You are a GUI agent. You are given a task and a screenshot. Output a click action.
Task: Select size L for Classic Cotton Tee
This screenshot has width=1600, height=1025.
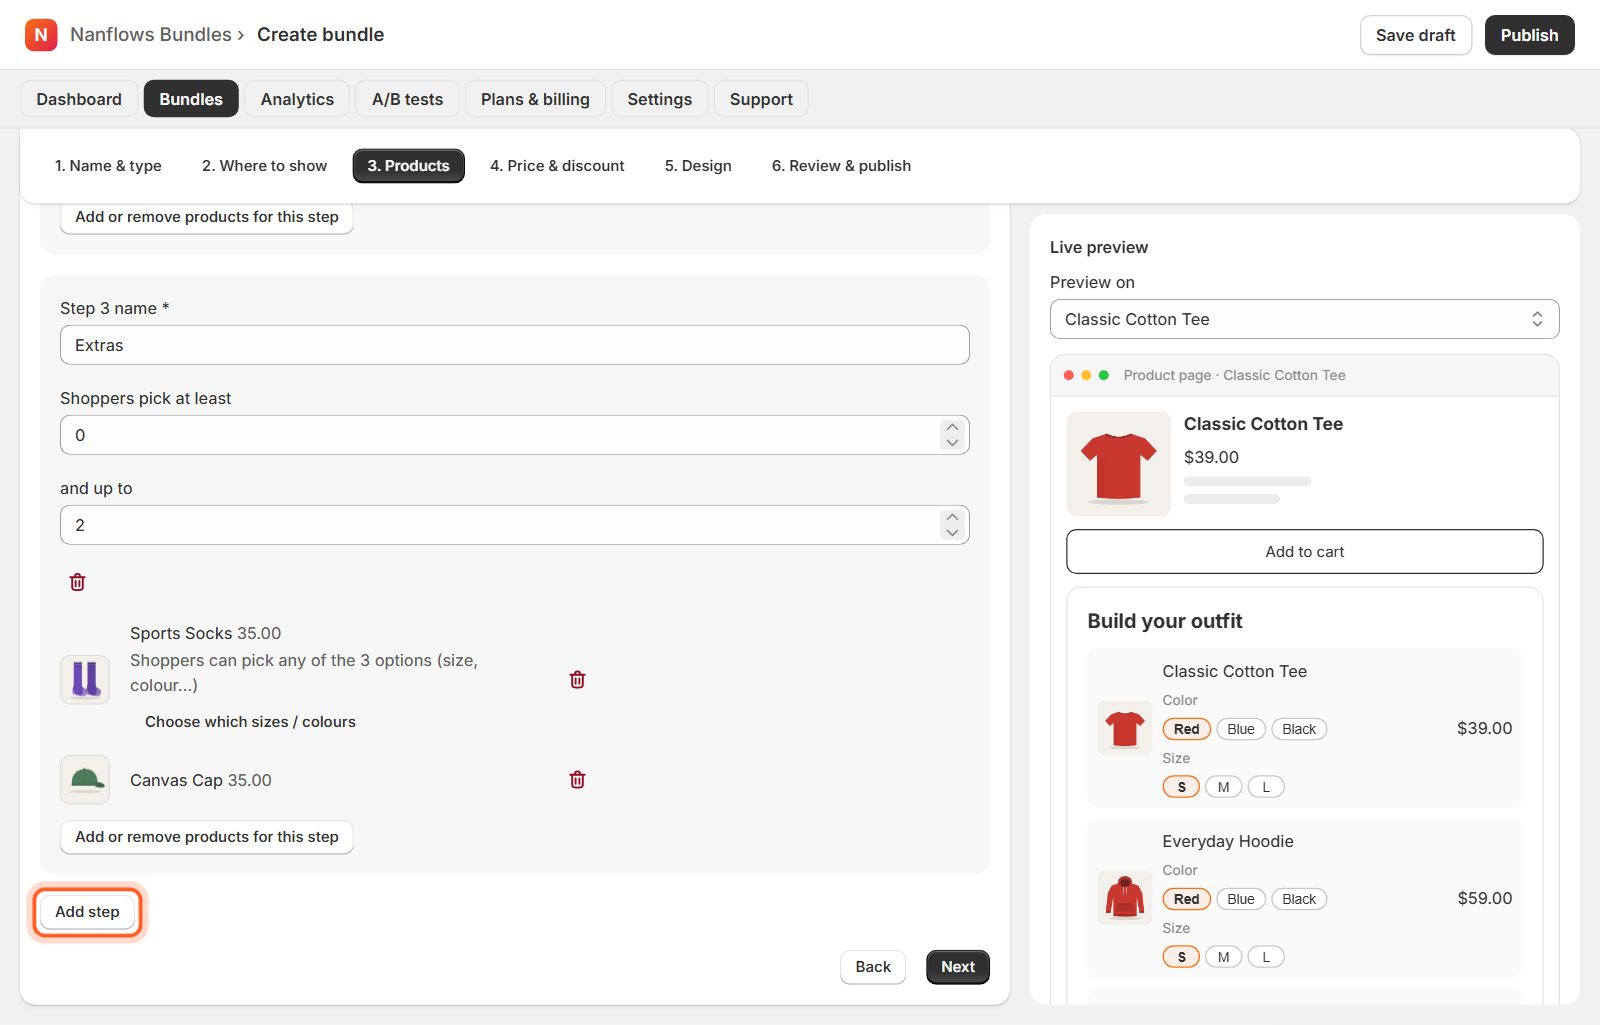point(1266,787)
